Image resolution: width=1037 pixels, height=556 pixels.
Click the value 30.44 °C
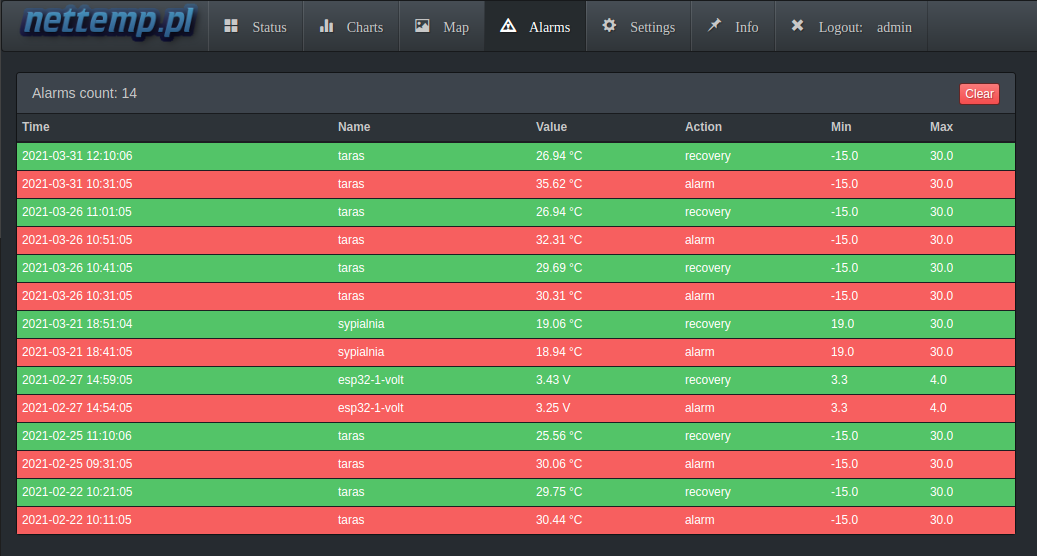(559, 520)
